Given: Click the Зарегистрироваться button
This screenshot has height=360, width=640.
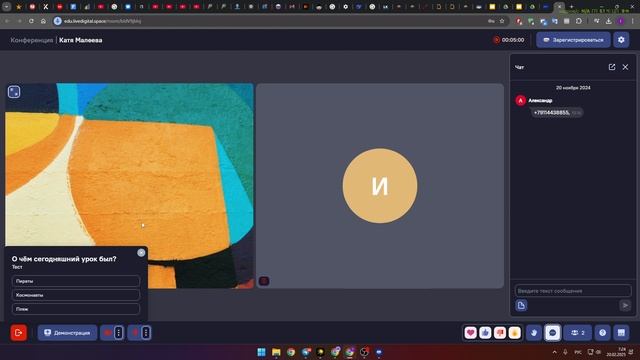Looking at the screenshot, I should pos(573,40).
